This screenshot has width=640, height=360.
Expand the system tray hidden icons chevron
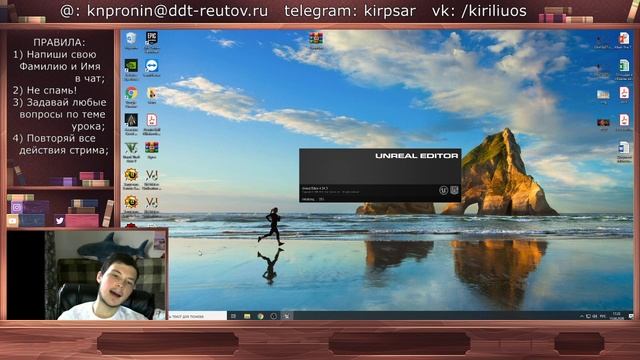582,316
